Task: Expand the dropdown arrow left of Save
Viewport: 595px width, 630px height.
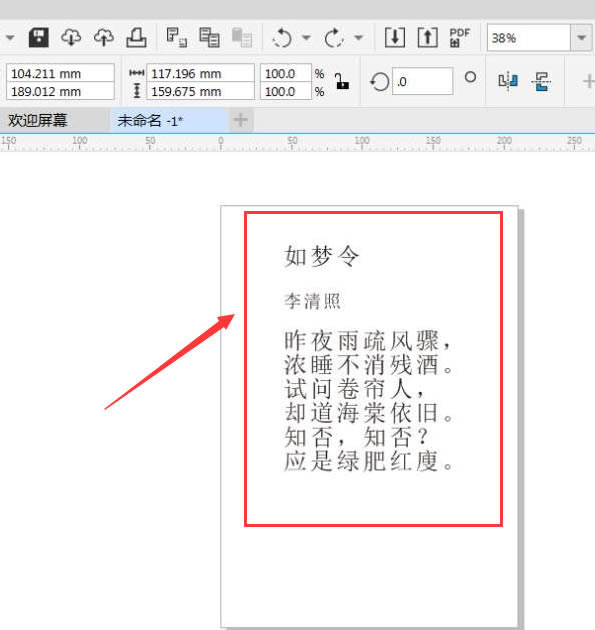Action: (x=10, y=38)
